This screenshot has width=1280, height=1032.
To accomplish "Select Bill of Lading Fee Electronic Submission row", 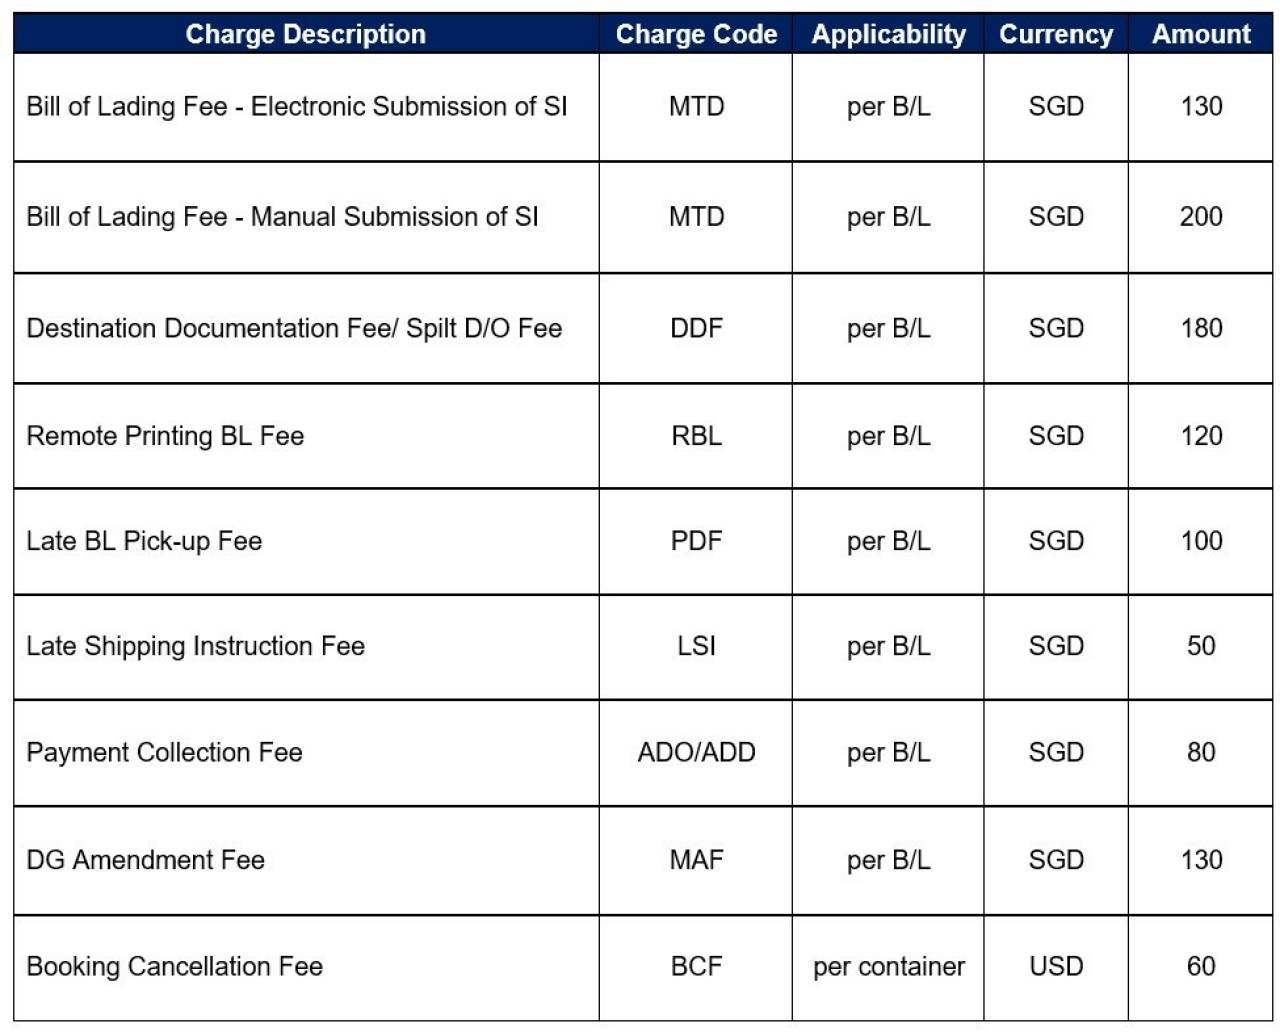I will point(643,107).
